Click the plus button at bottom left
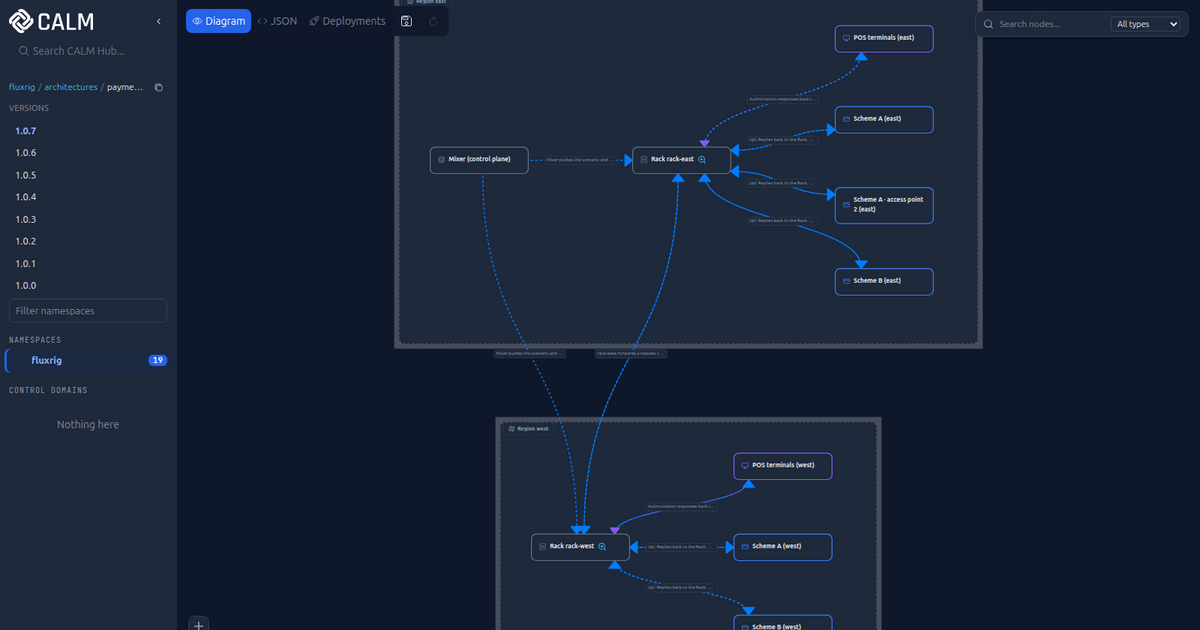Screen dimensions: 1200x630 [199, 624]
